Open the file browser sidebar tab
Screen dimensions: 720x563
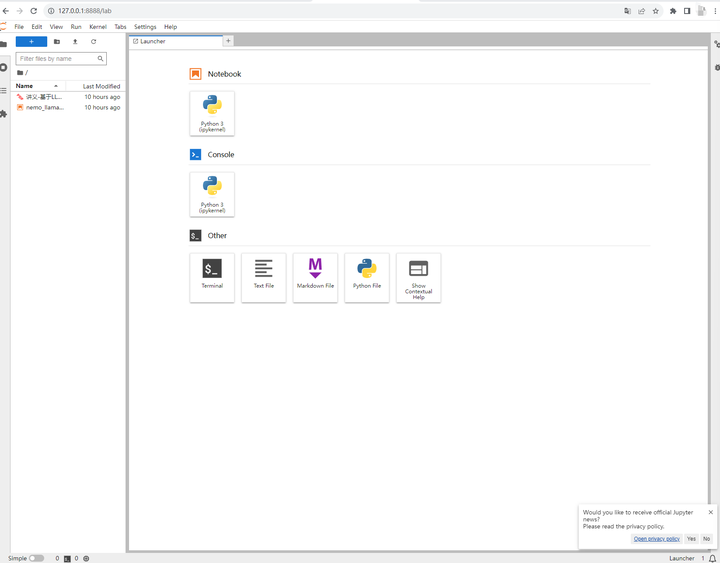(x=4, y=45)
